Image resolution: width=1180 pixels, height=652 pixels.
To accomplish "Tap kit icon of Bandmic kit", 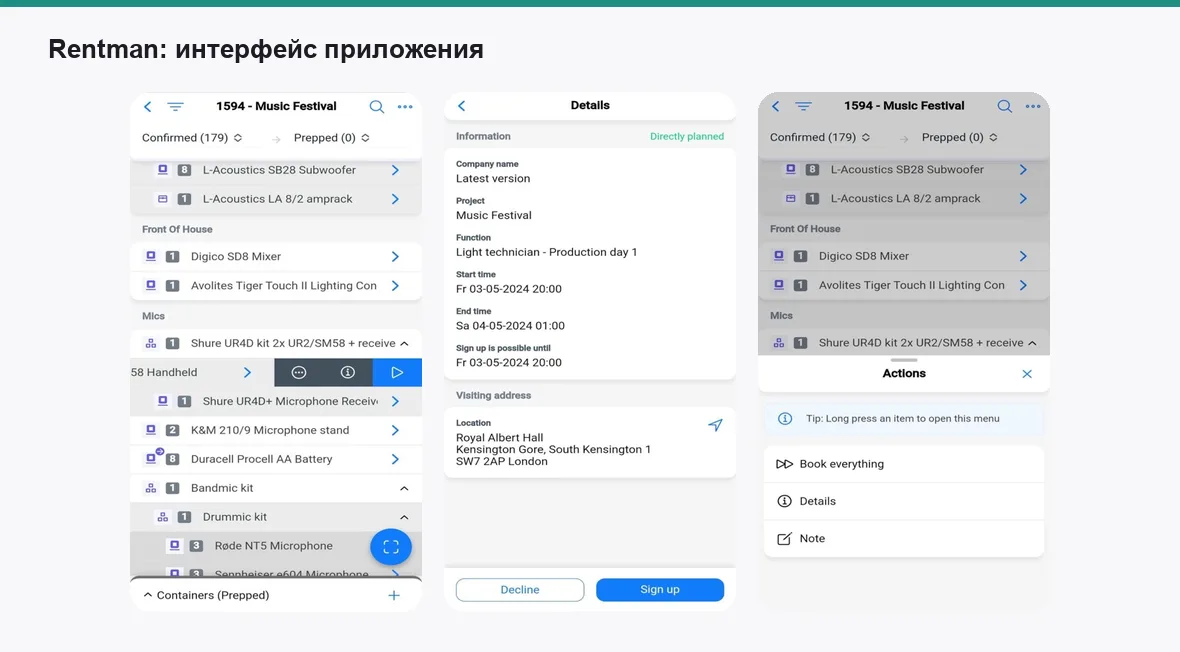I will (x=151, y=488).
